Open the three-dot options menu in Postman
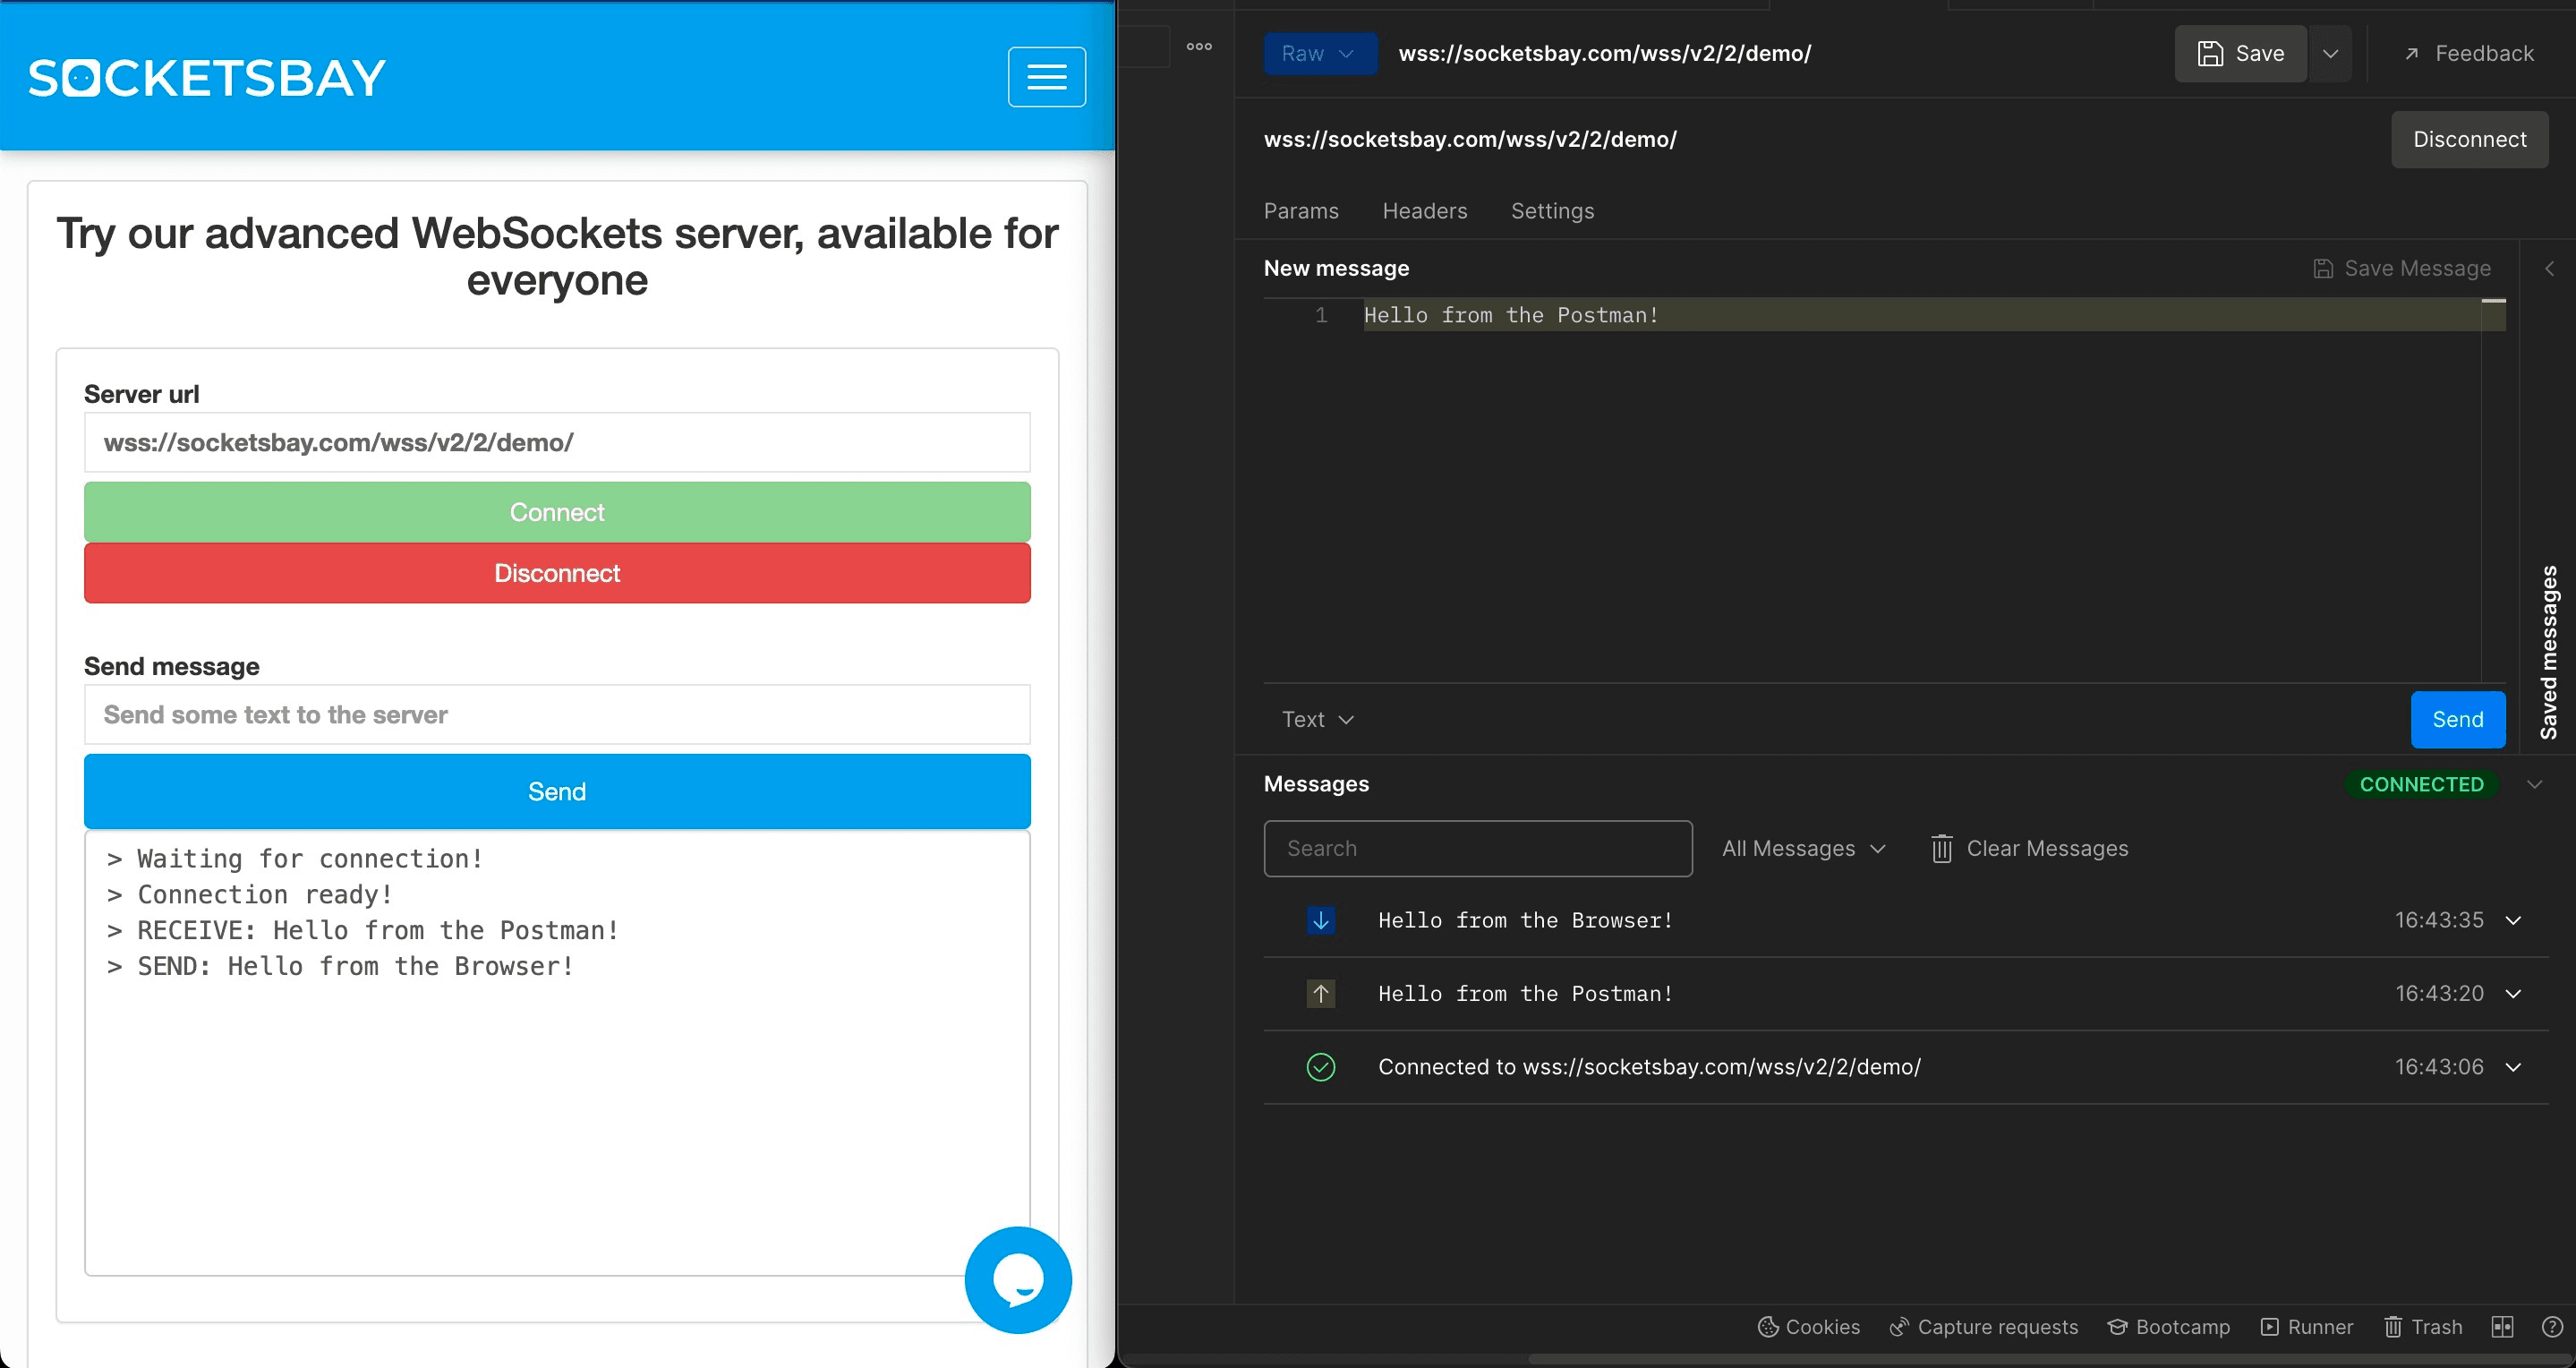 coord(1199,46)
